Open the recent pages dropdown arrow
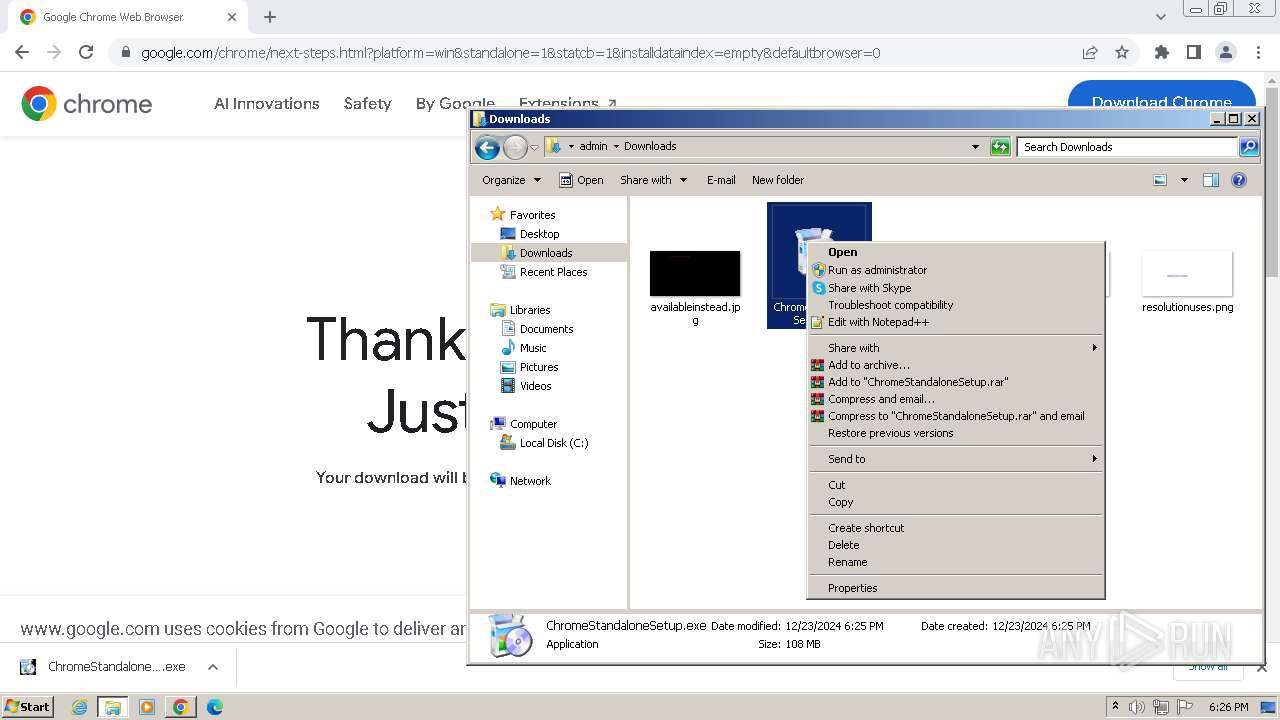Viewport: 1280px width, 720px height. pyautogui.click(x=534, y=148)
